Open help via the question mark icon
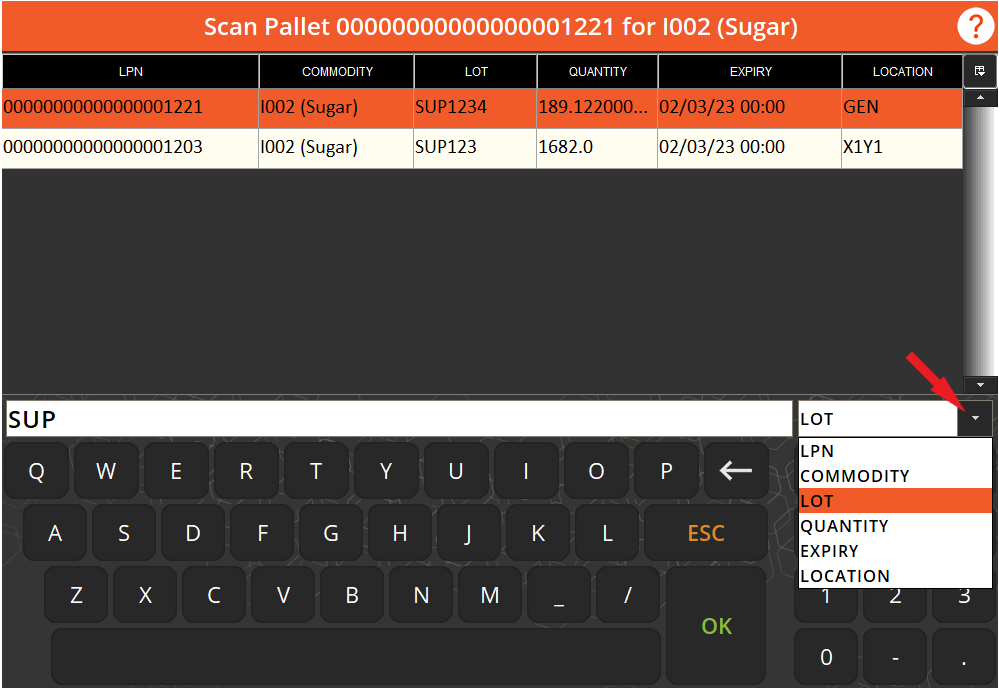This screenshot has height=689, width=999. point(975,26)
